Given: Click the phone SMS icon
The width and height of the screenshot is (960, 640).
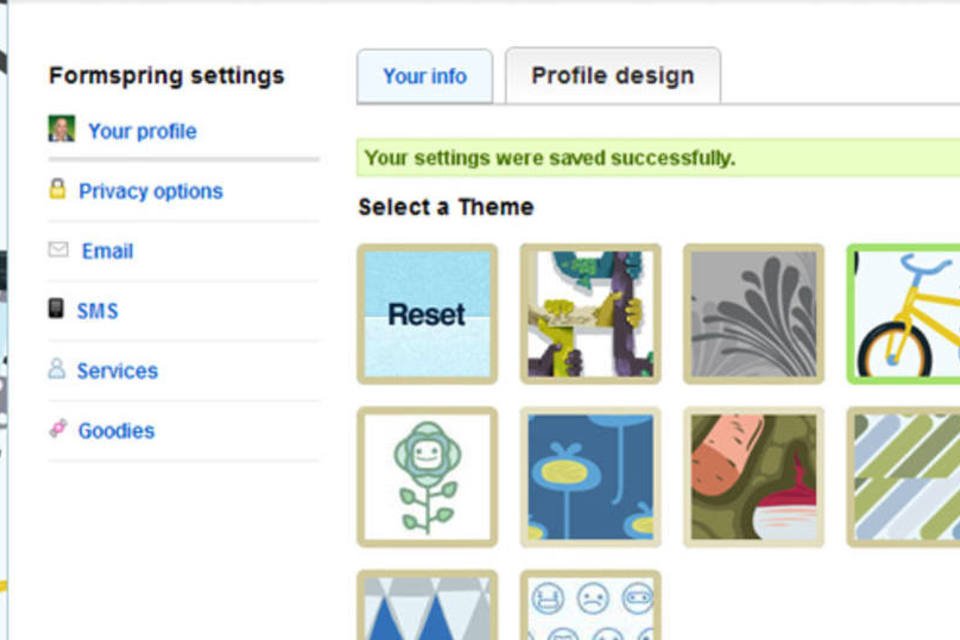Looking at the screenshot, I should (x=56, y=309).
